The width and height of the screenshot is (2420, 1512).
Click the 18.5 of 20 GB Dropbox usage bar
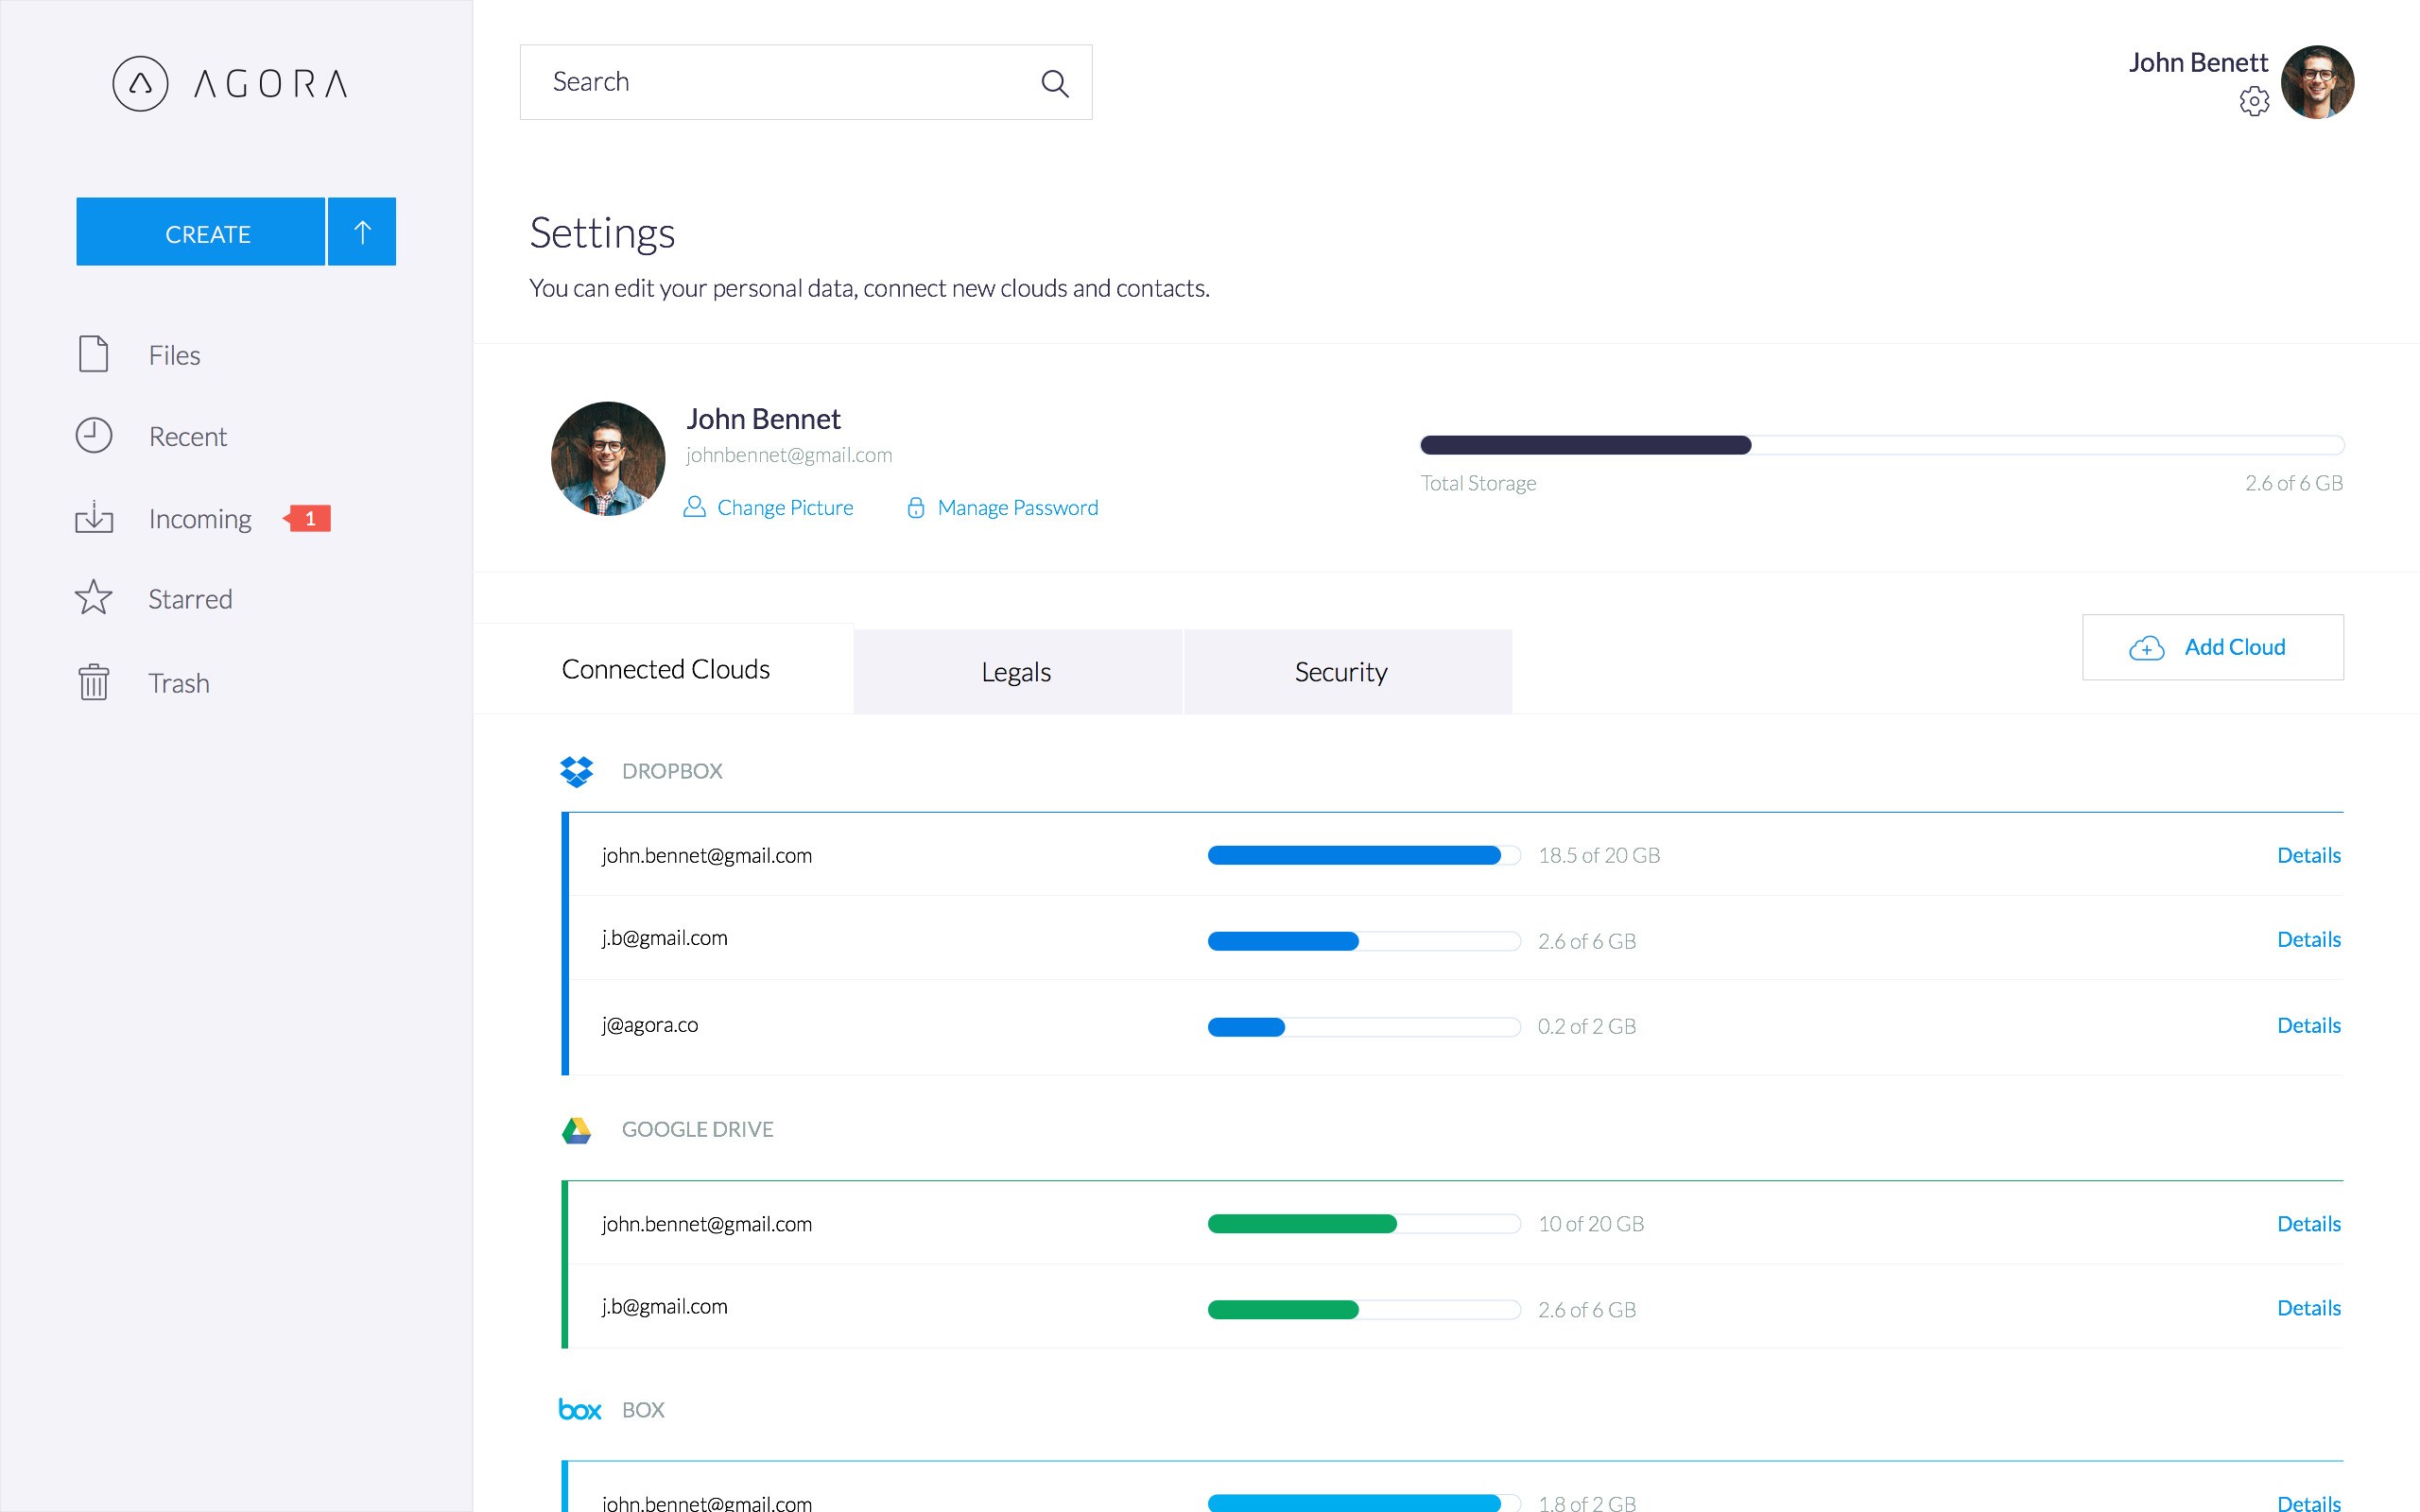(x=1364, y=855)
